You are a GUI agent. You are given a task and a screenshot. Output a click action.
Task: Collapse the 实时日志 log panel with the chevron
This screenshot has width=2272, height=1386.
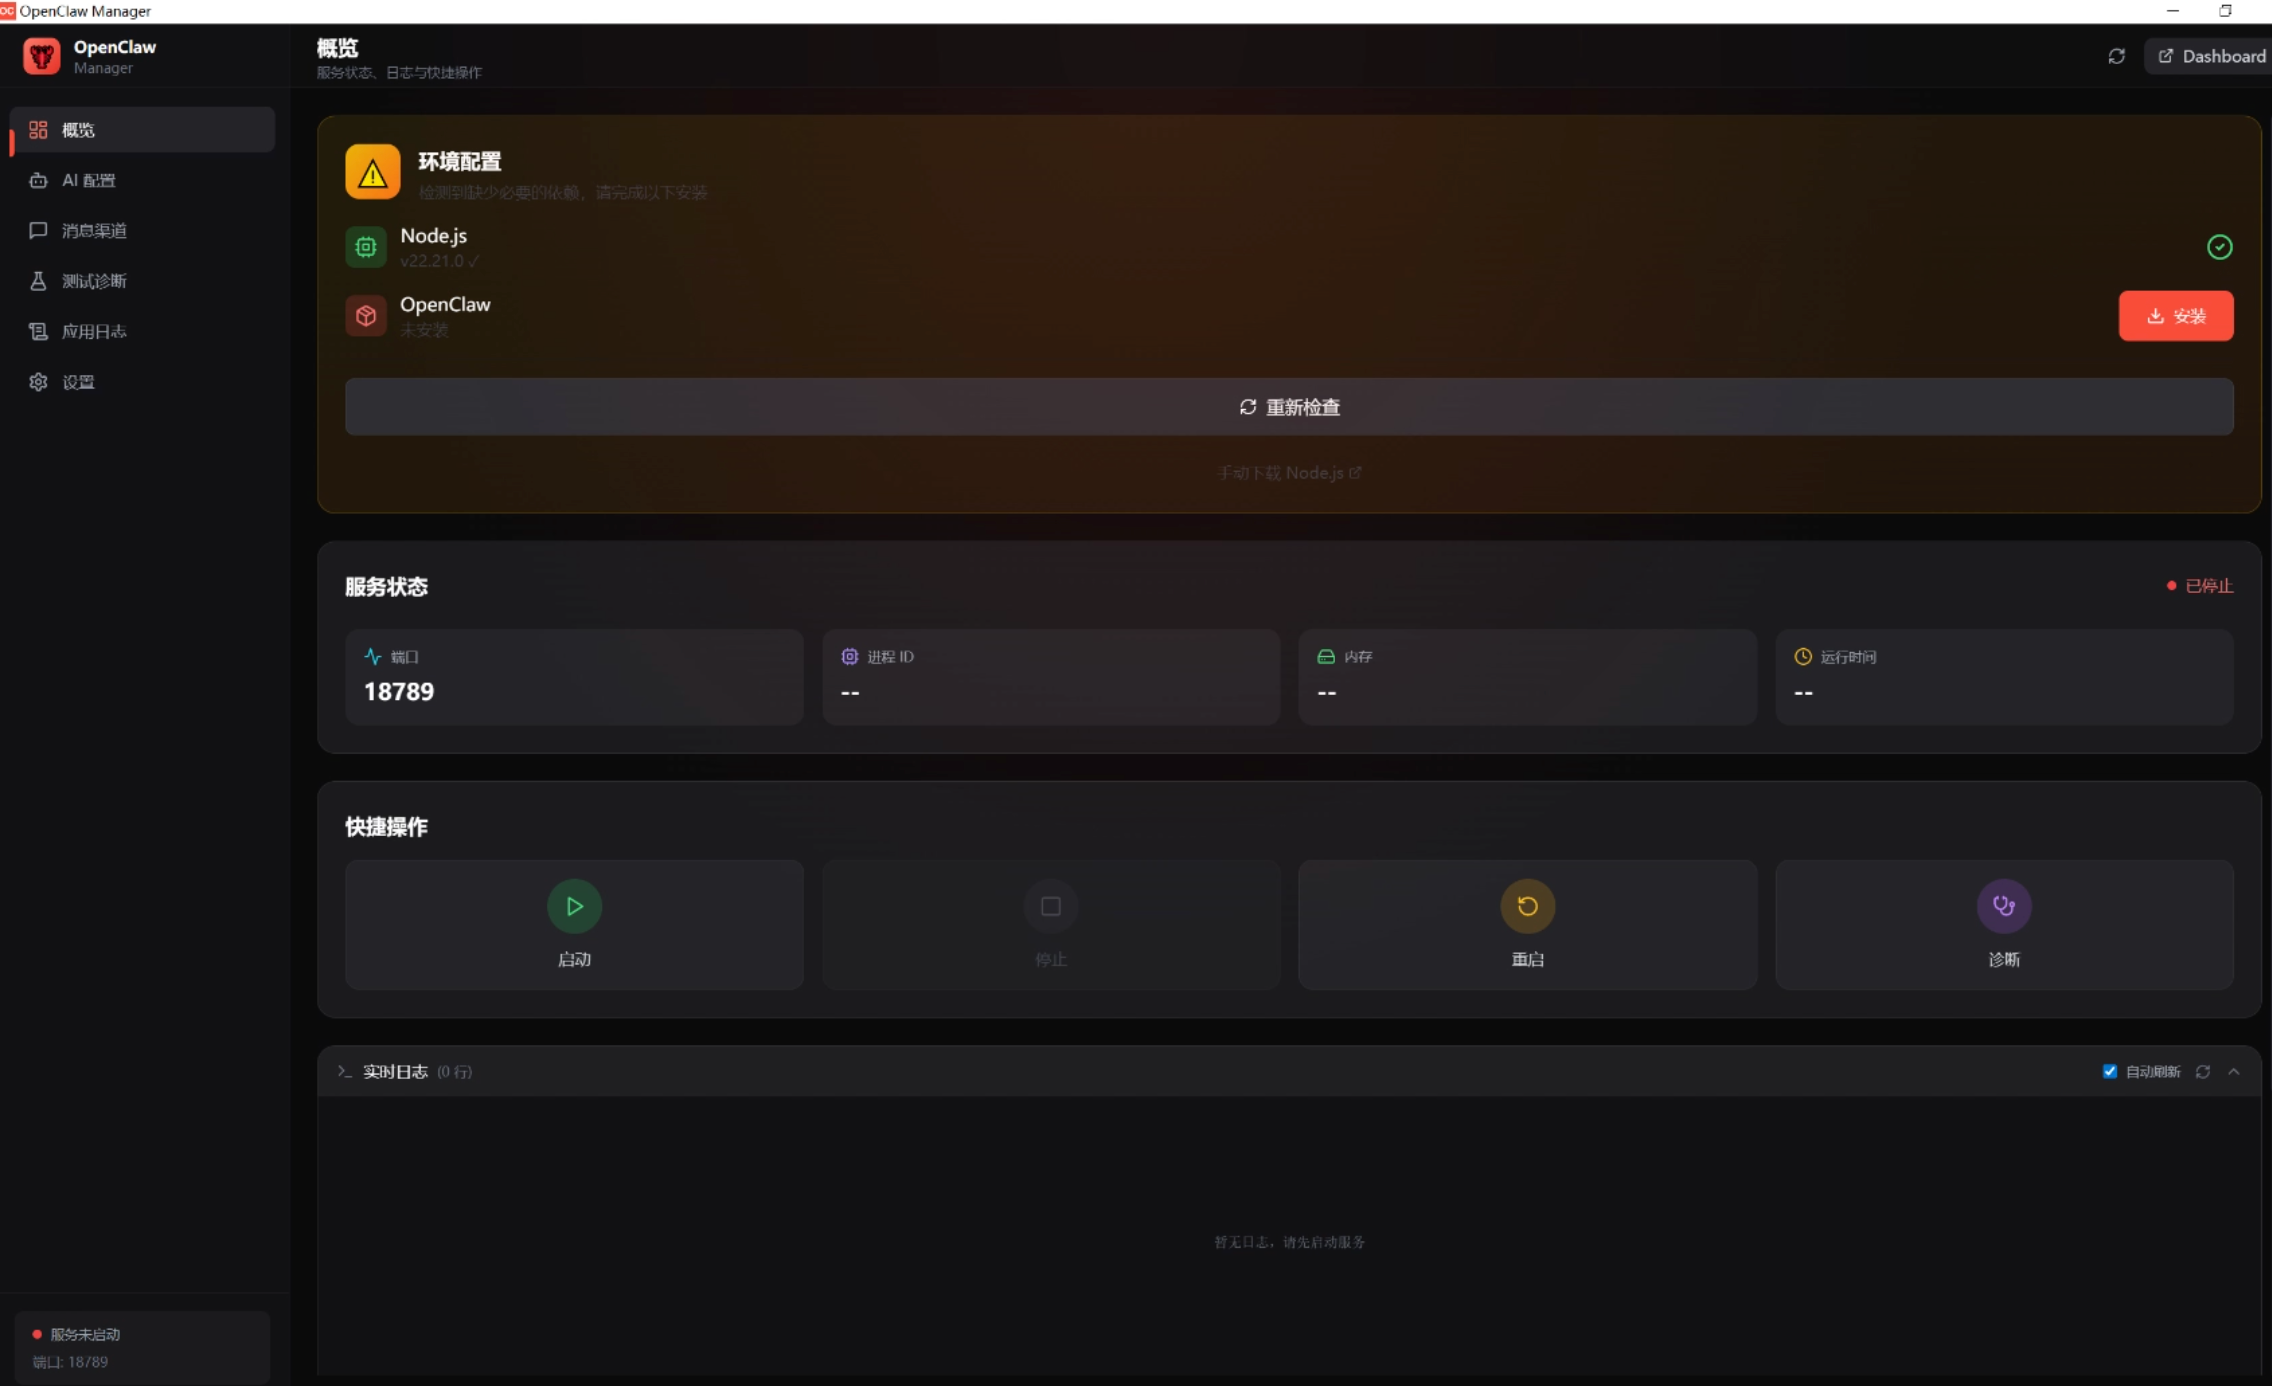(x=2234, y=1072)
